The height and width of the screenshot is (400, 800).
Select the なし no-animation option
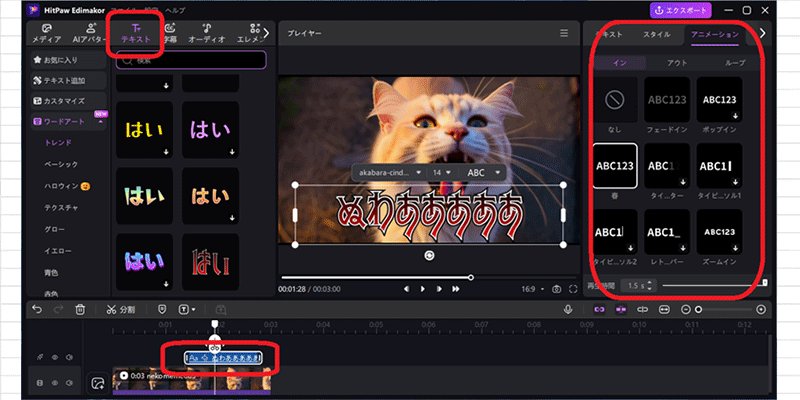[x=615, y=100]
